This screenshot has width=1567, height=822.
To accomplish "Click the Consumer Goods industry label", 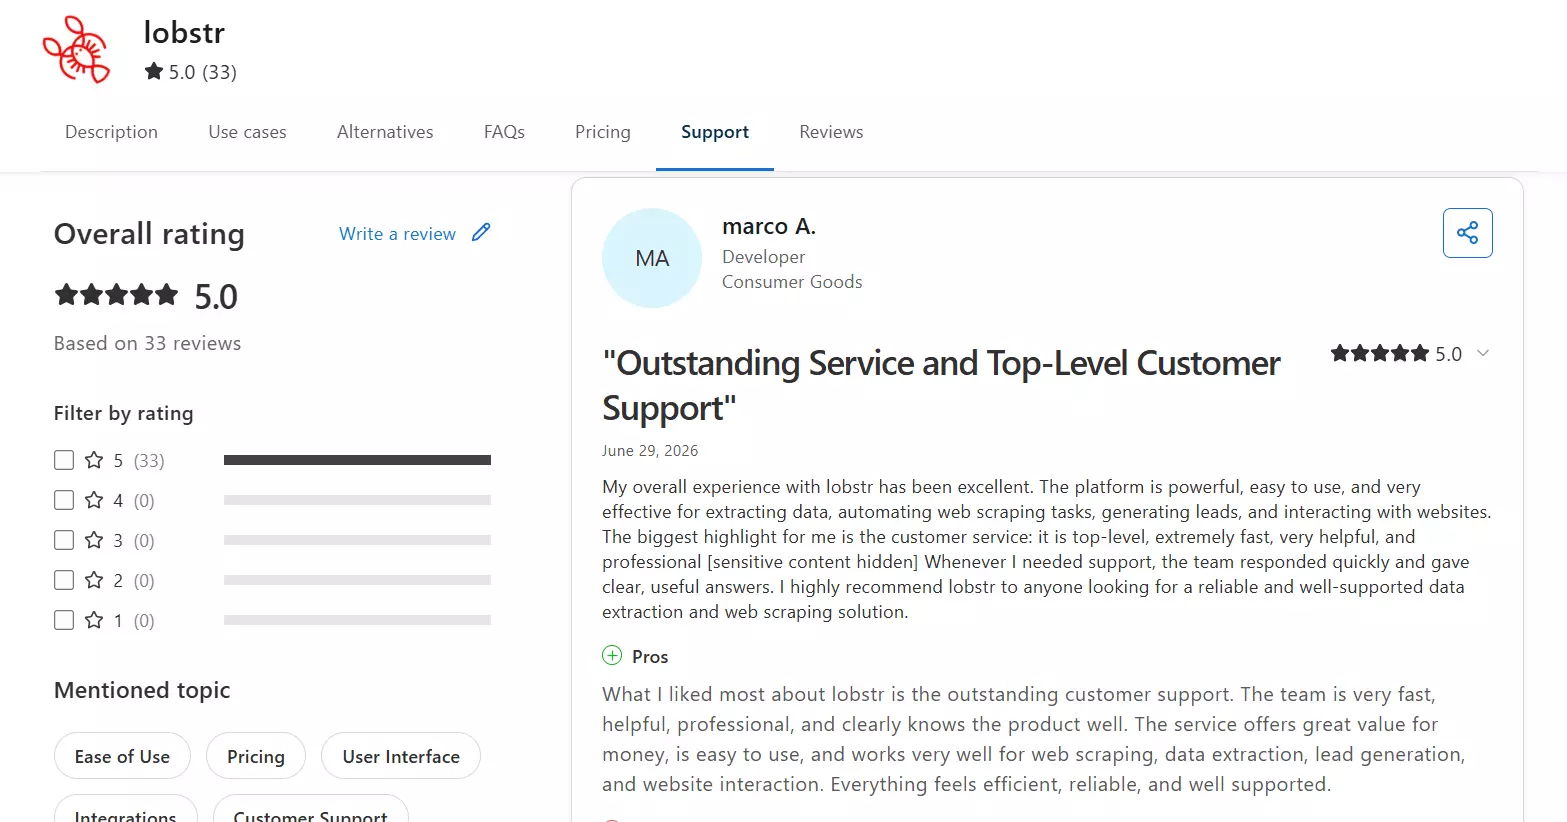I will click(x=792, y=282).
